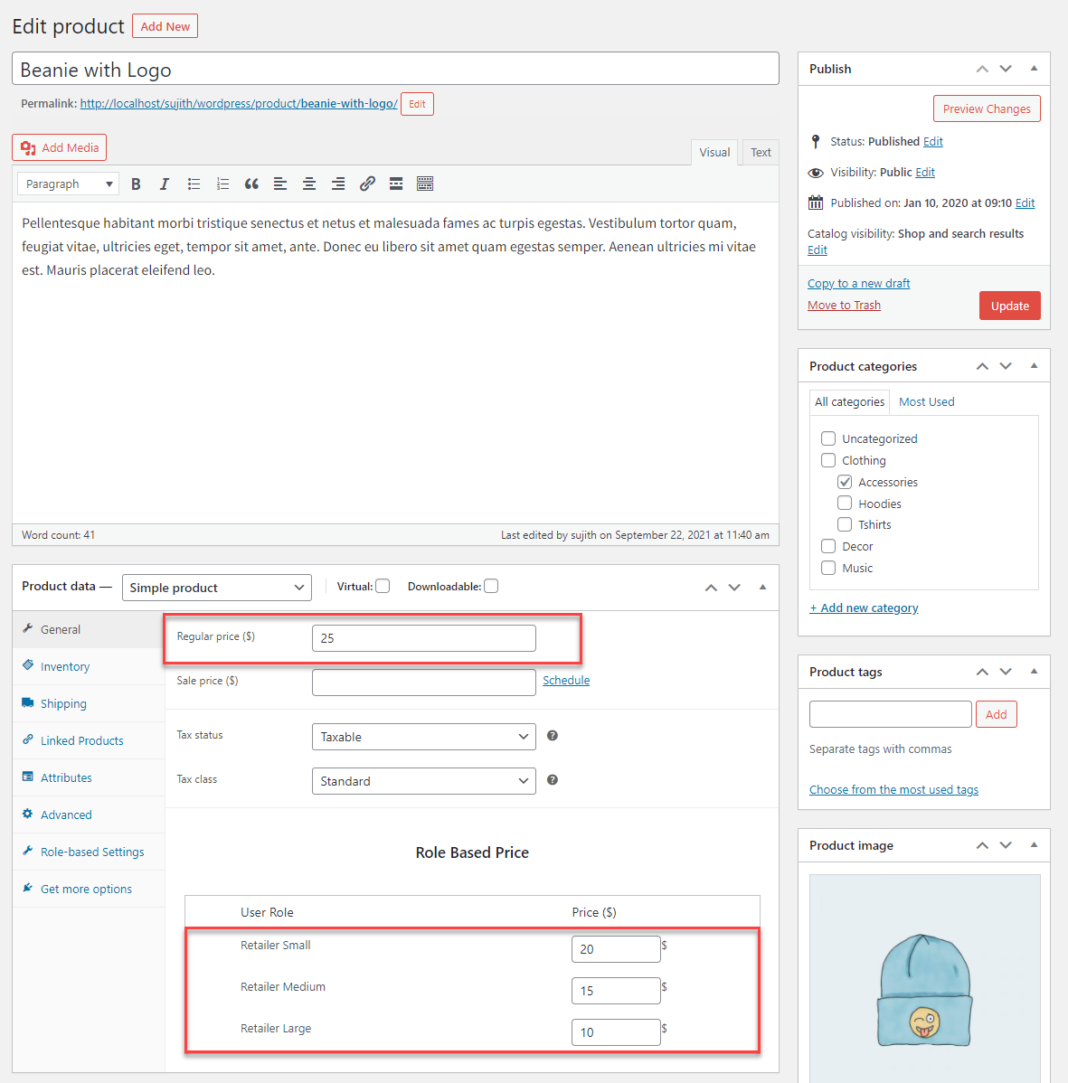The height and width of the screenshot is (1083, 1068).
Task: Move Product image panel down
Action: (1006, 845)
